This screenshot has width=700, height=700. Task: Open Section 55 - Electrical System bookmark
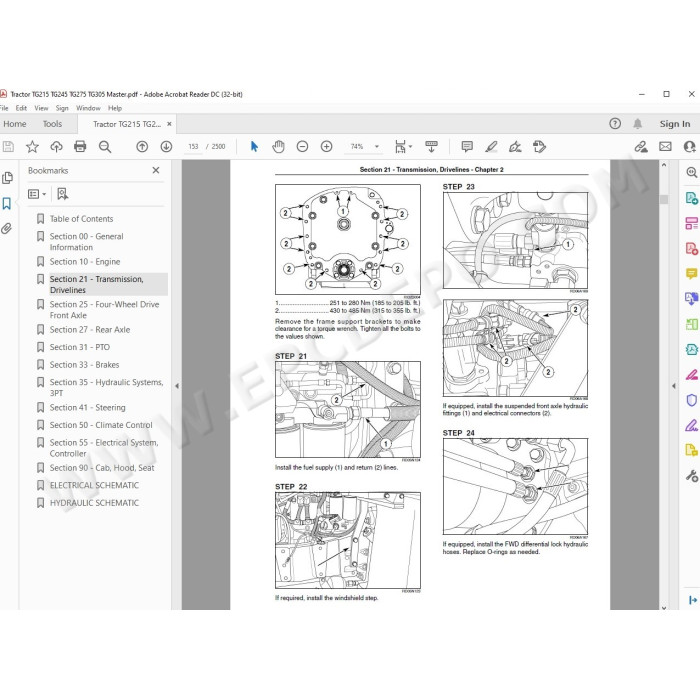click(x=104, y=448)
